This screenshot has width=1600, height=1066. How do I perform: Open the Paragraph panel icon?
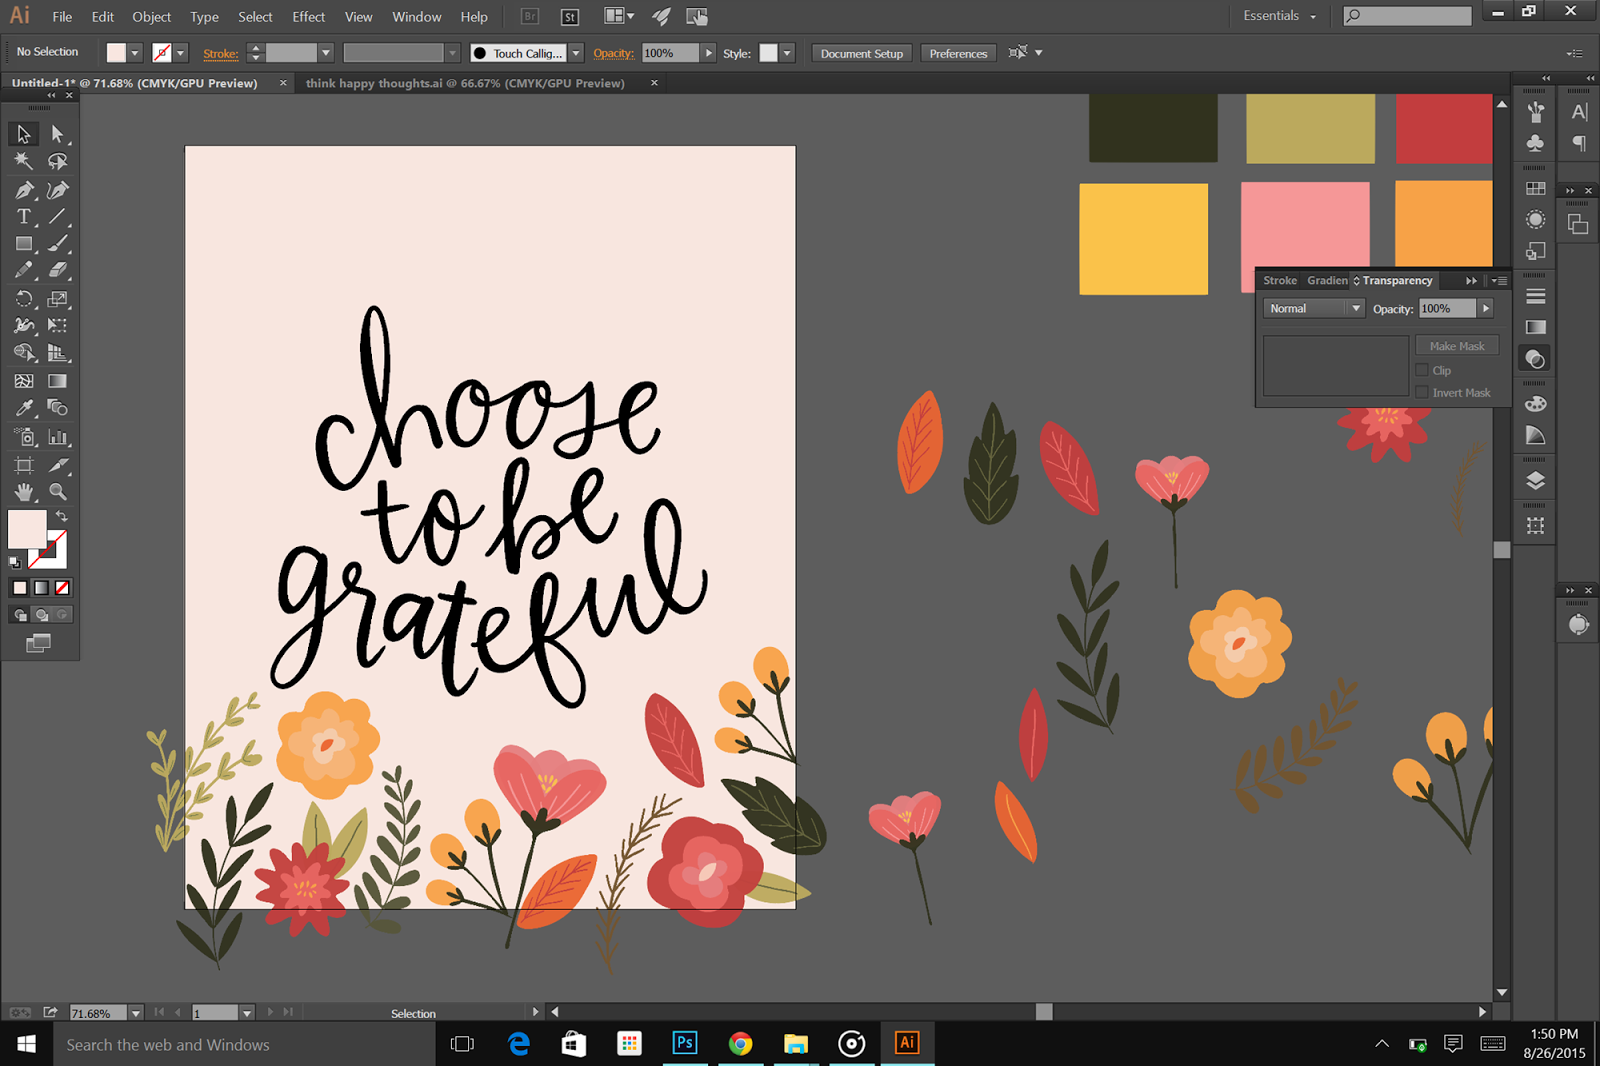tap(1580, 144)
